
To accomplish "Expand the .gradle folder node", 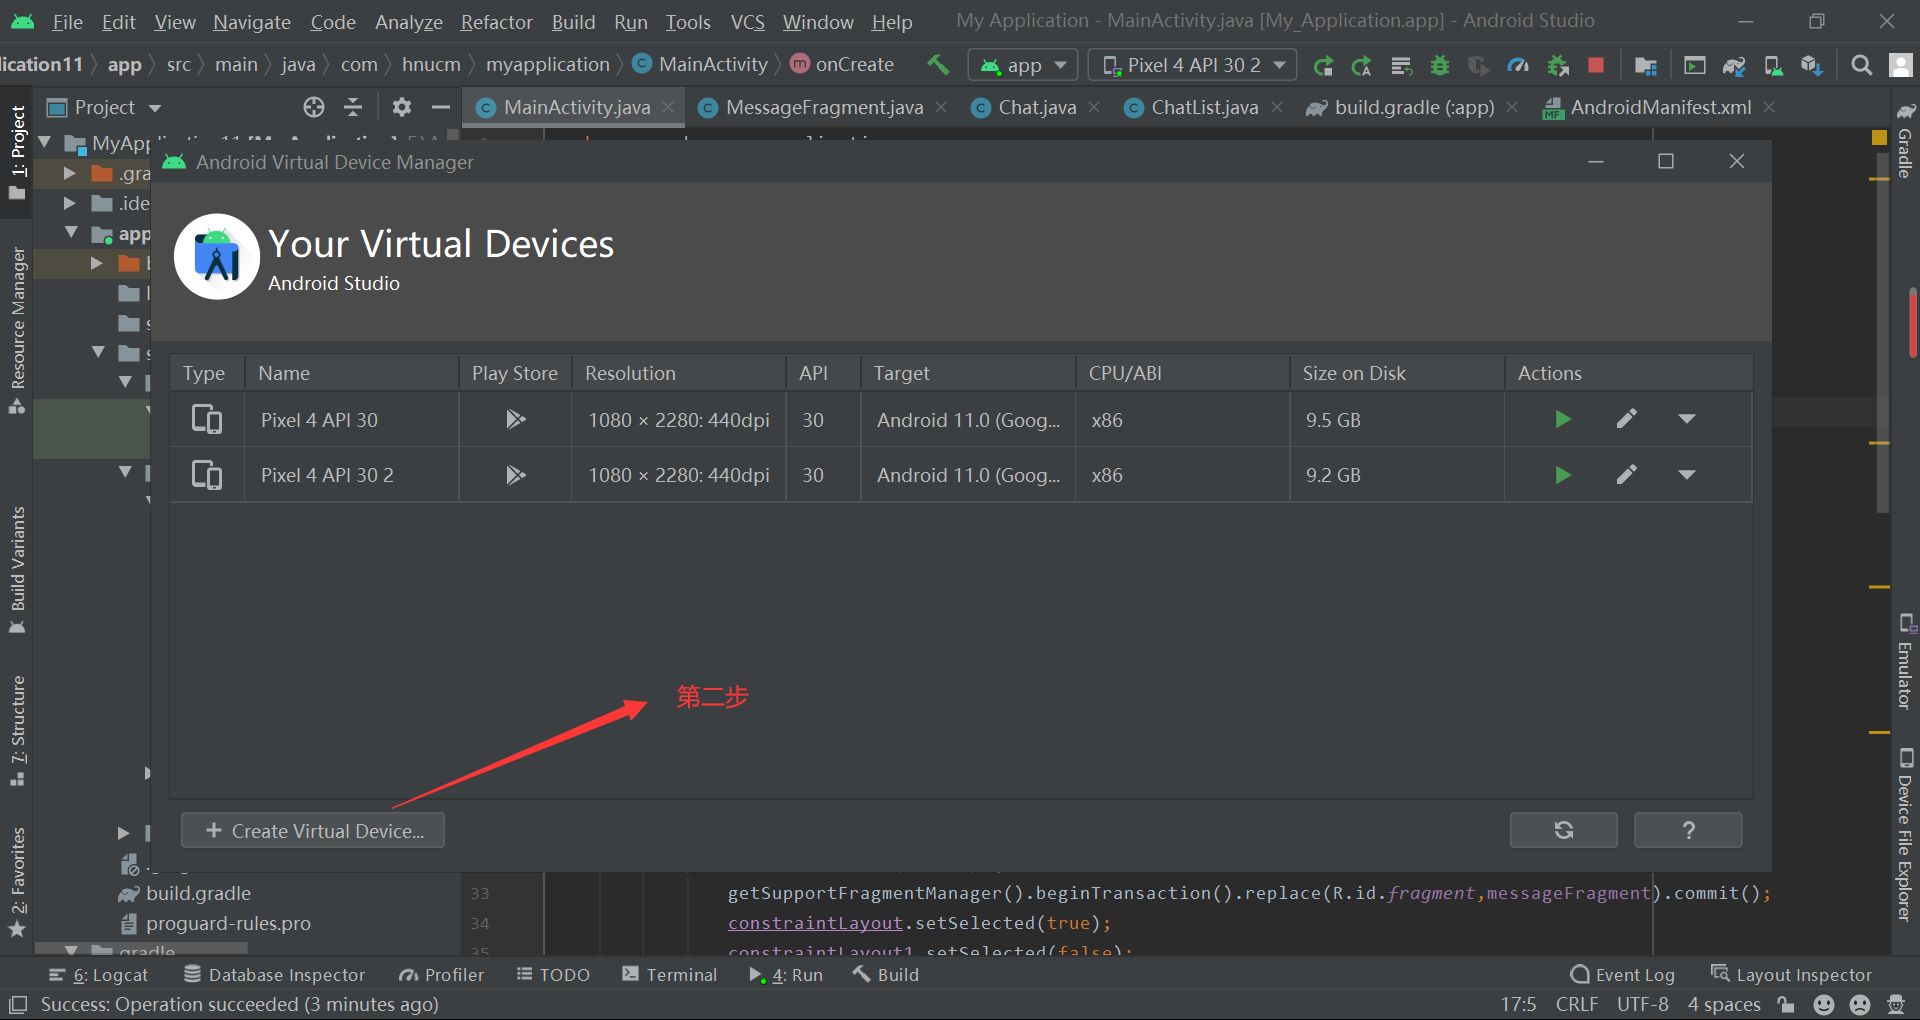I will click(70, 173).
